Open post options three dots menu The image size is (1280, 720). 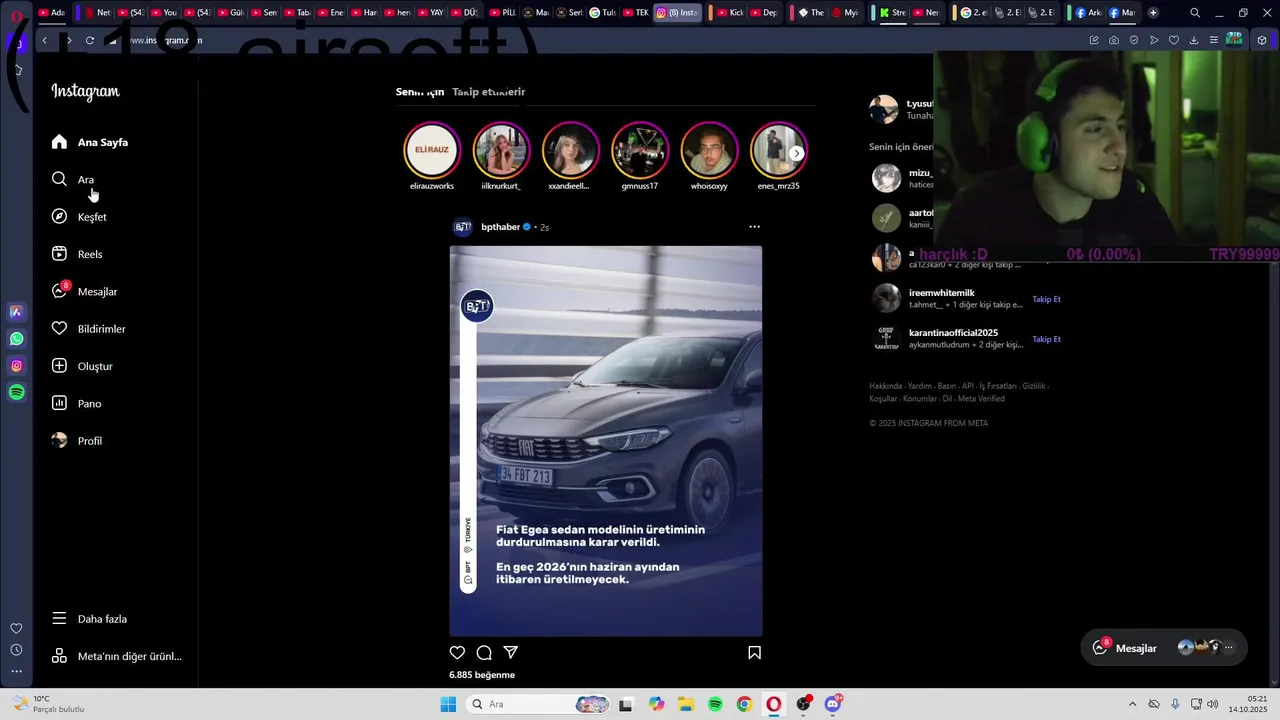point(755,227)
